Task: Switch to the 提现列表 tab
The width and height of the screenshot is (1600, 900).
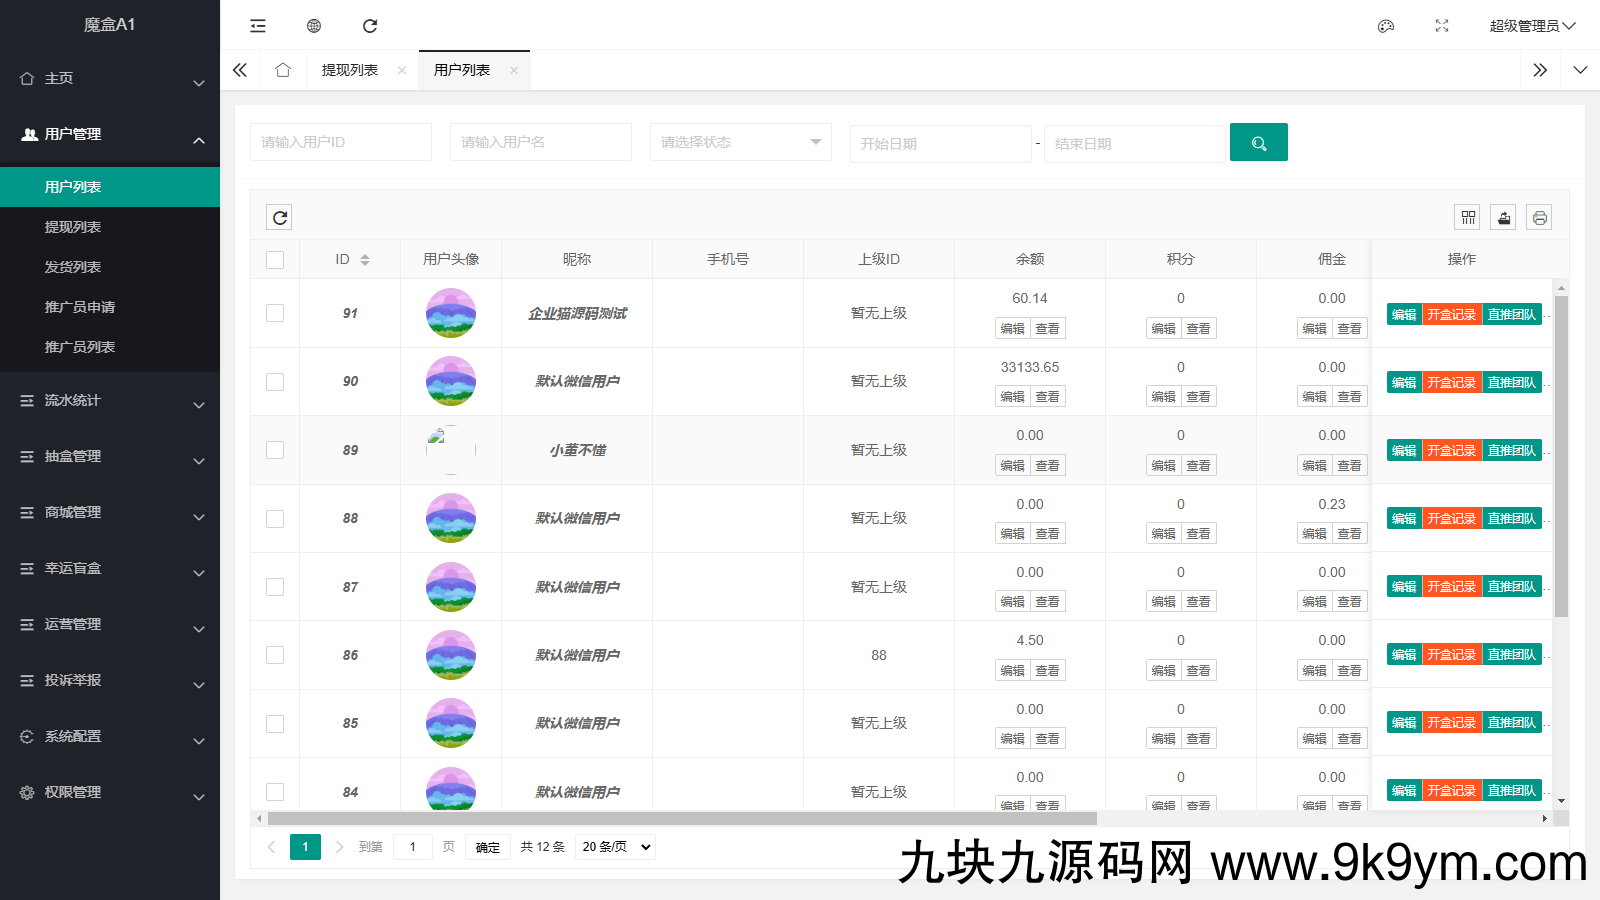Action: tap(350, 70)
